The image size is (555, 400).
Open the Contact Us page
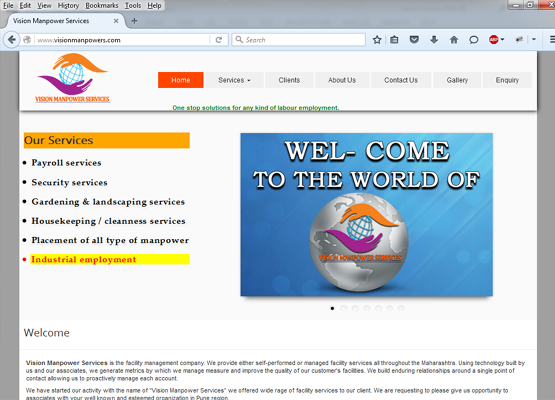click(x=401, y=80)
